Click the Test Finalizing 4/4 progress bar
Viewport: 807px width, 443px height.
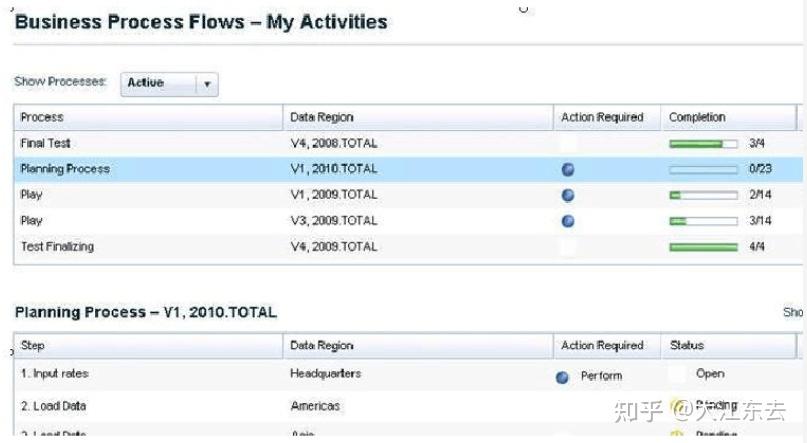[x=703, y=246]
